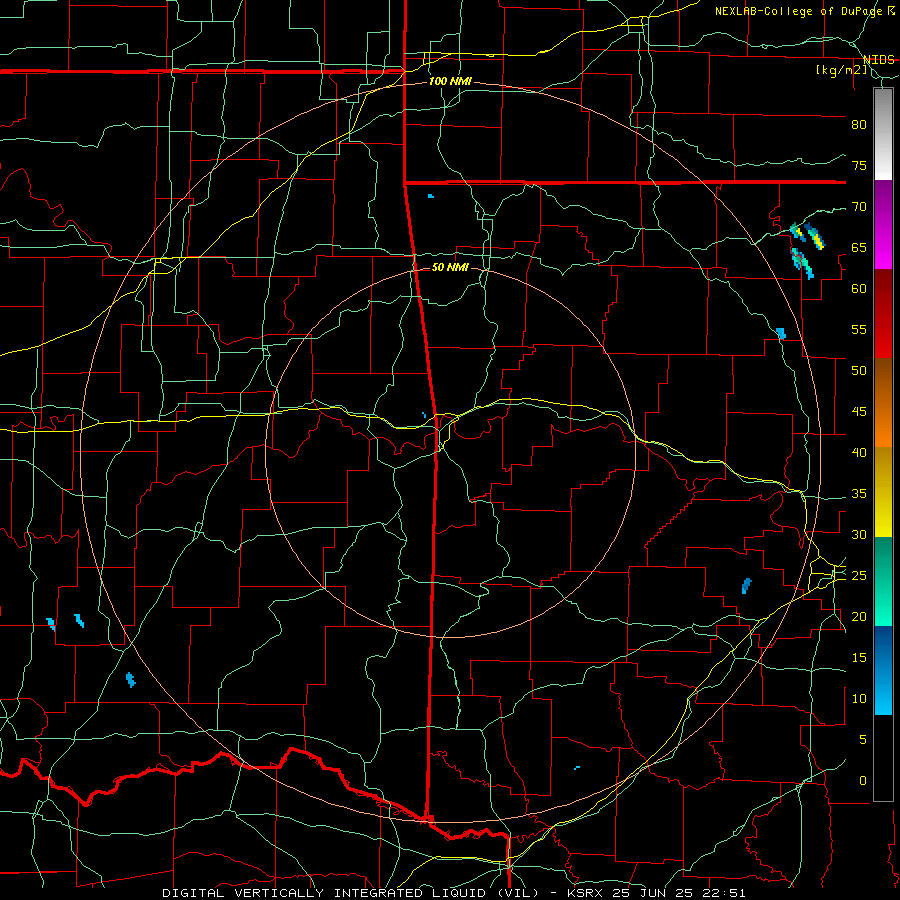Screen dimensions: 900x900
Task: Click the legend value 0 at the scale bottom
Action: click(863, 781)
